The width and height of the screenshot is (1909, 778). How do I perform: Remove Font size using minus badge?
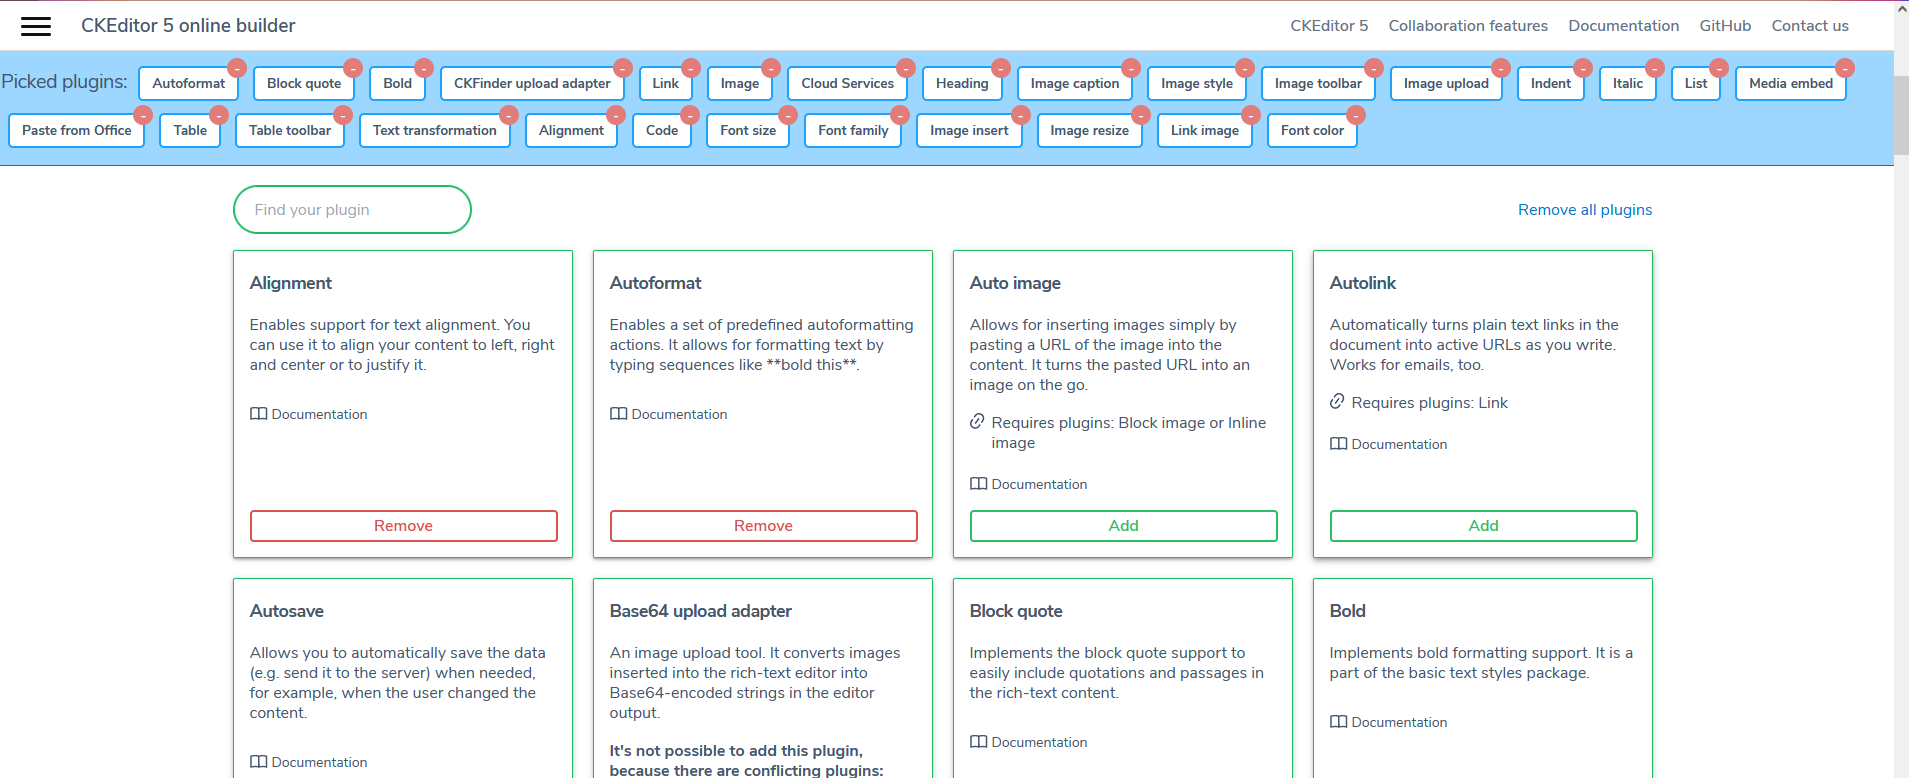pyautogui.click(x=788, y=115)
